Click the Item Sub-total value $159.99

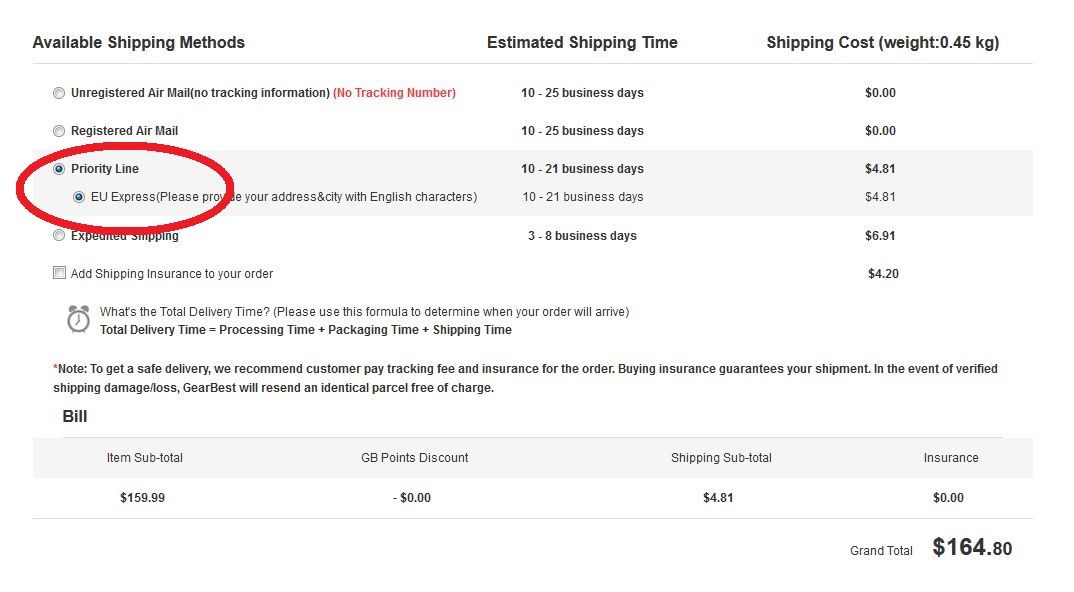pos(142,498)
